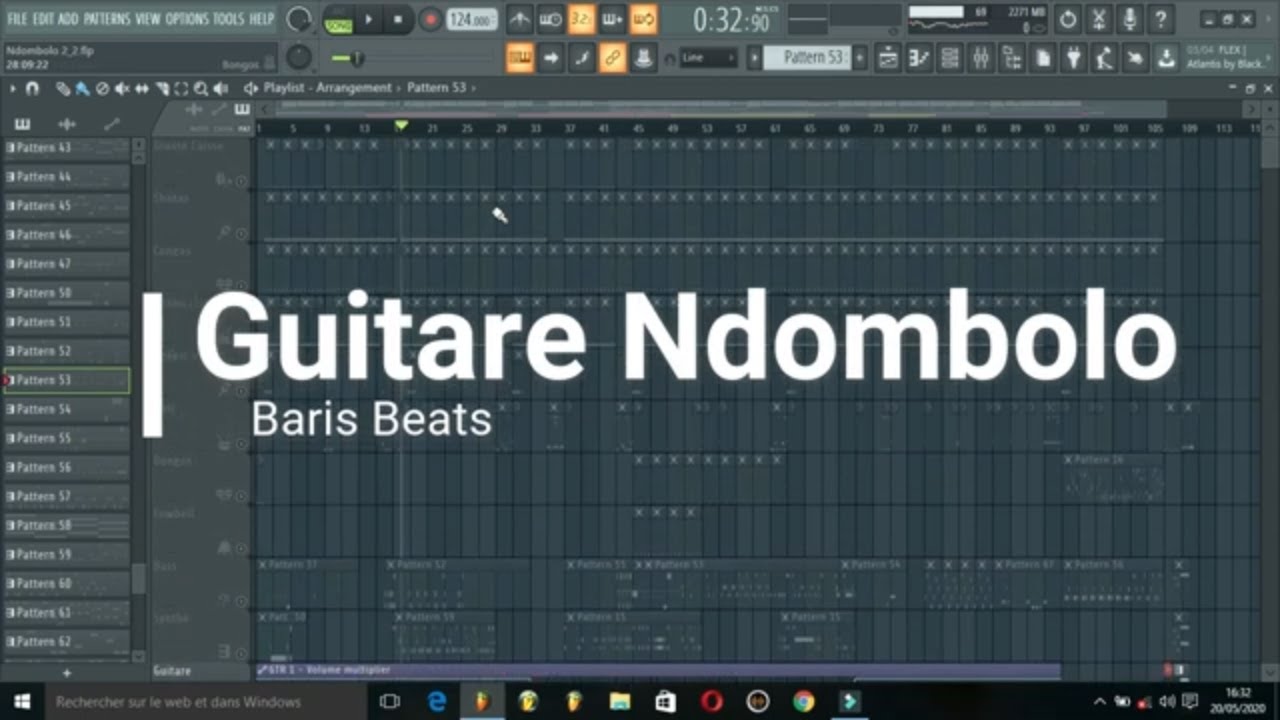Click the one-click audio recording microphone icon
Viewport: 1280px width, 720px height.
[1130, 19]
